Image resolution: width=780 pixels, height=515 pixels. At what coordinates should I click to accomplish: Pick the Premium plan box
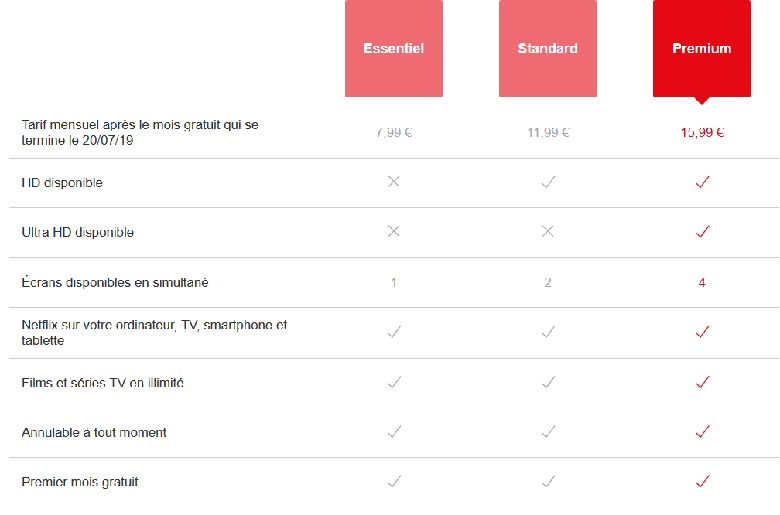point(701,48)
